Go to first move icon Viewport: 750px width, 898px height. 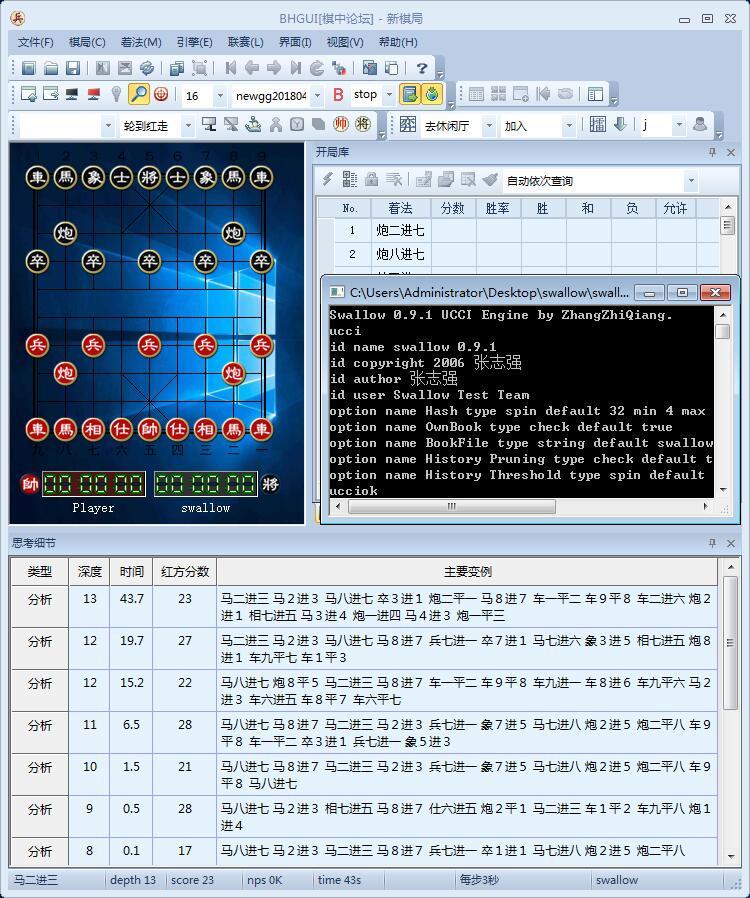pyautogui.click(x=231, y=68)
